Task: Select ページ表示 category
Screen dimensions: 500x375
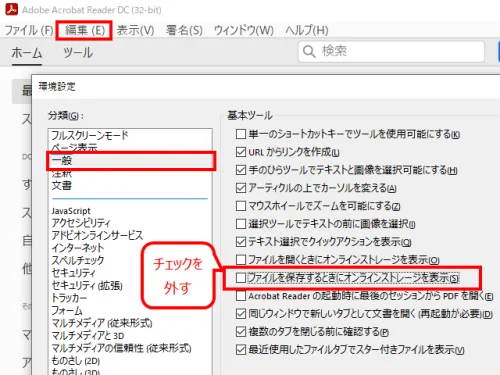Action: (74, 147)
